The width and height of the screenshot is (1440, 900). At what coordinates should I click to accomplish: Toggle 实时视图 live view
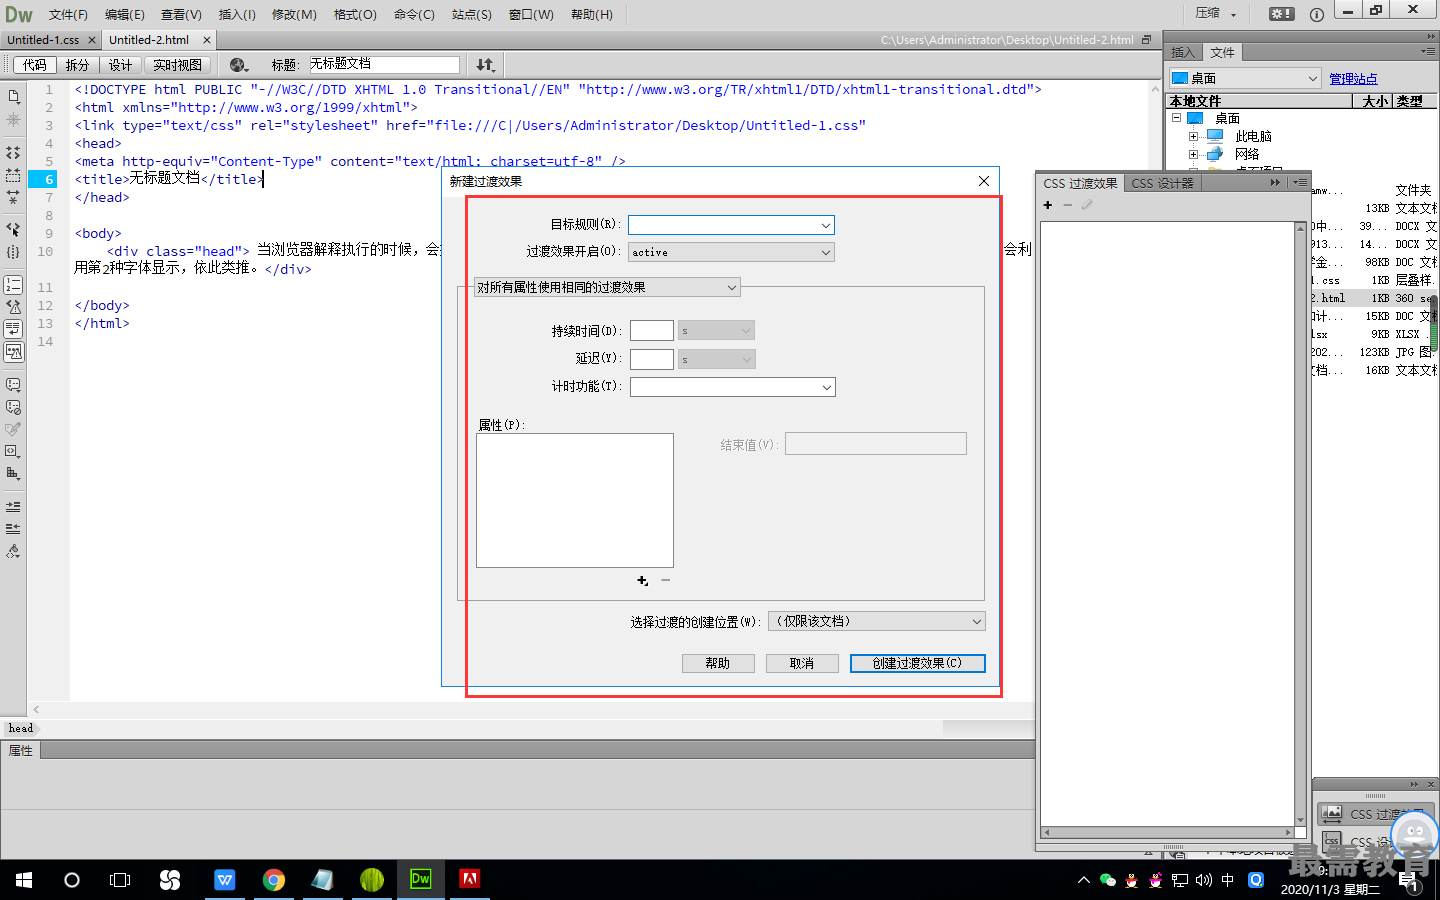177,65
